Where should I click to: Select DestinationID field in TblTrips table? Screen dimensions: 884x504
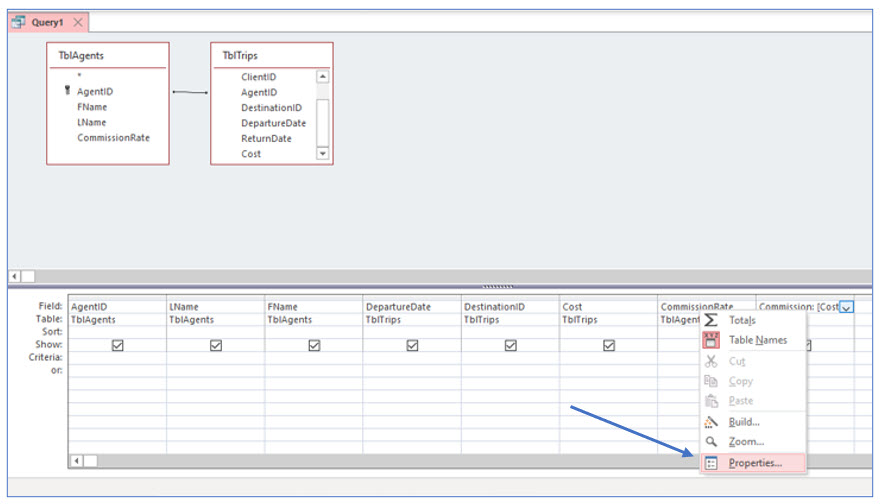(x=271, y=108)
